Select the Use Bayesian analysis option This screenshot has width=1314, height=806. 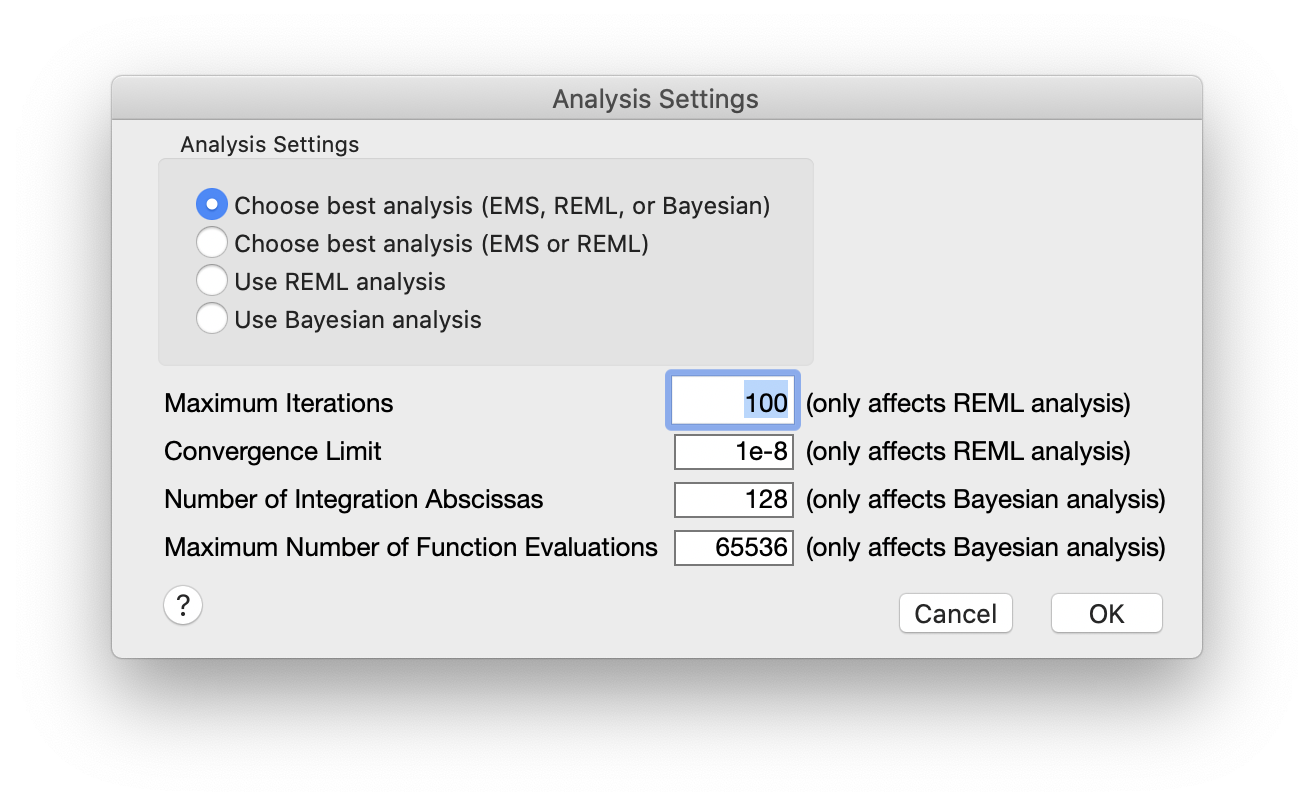212,318
